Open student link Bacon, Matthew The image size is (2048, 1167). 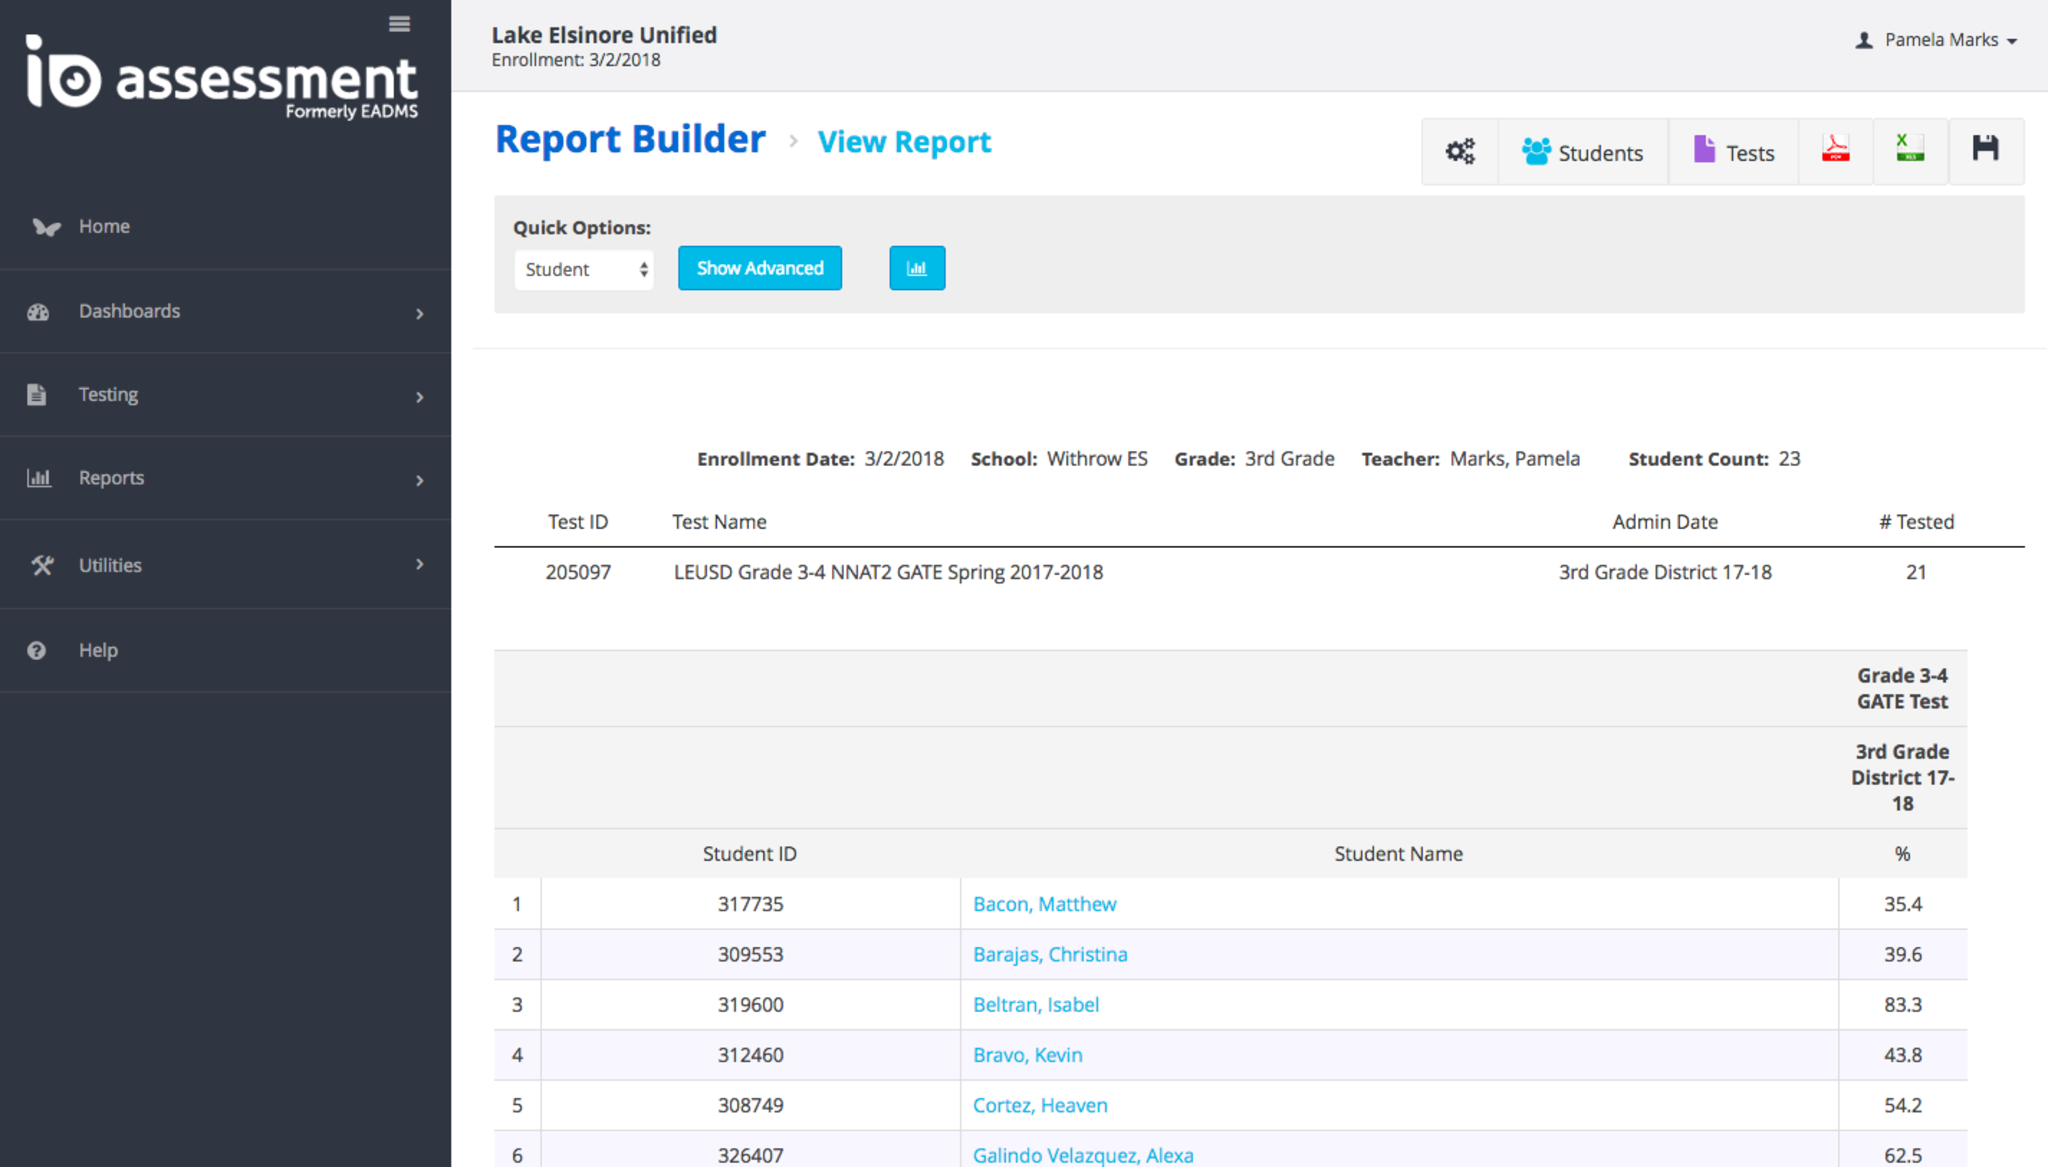point(1044,904)
